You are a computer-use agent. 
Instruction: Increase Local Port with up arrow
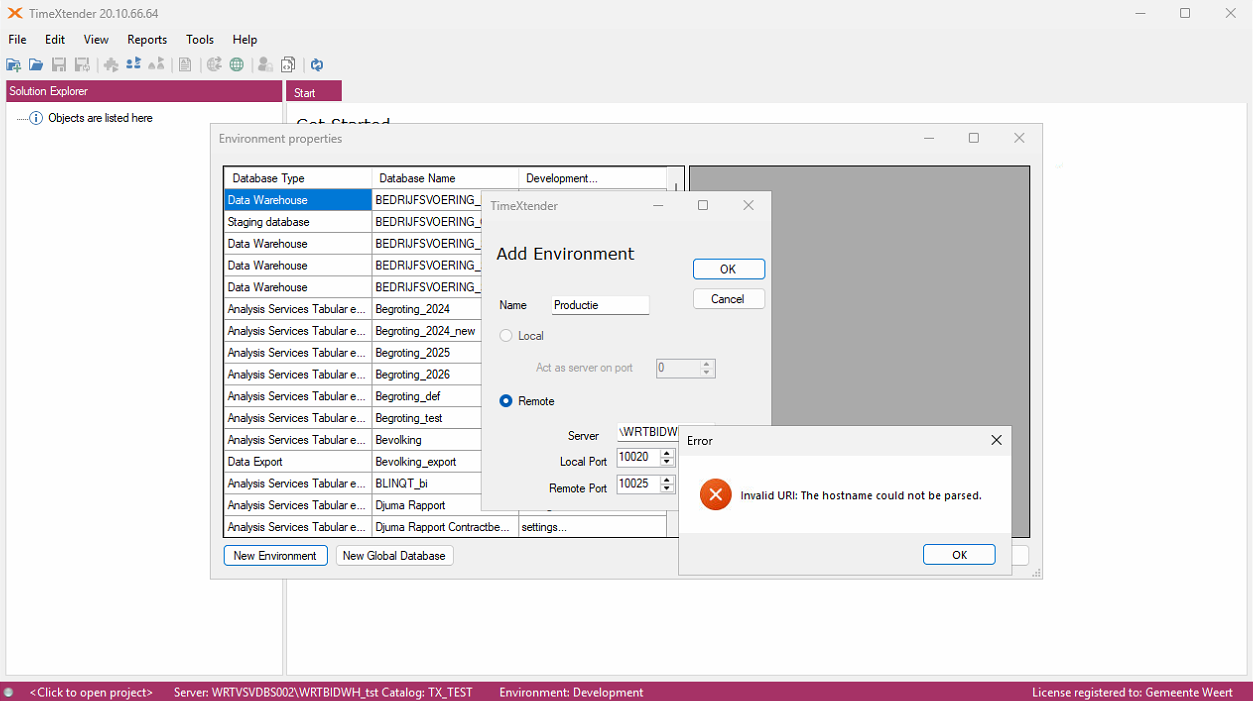667,453
